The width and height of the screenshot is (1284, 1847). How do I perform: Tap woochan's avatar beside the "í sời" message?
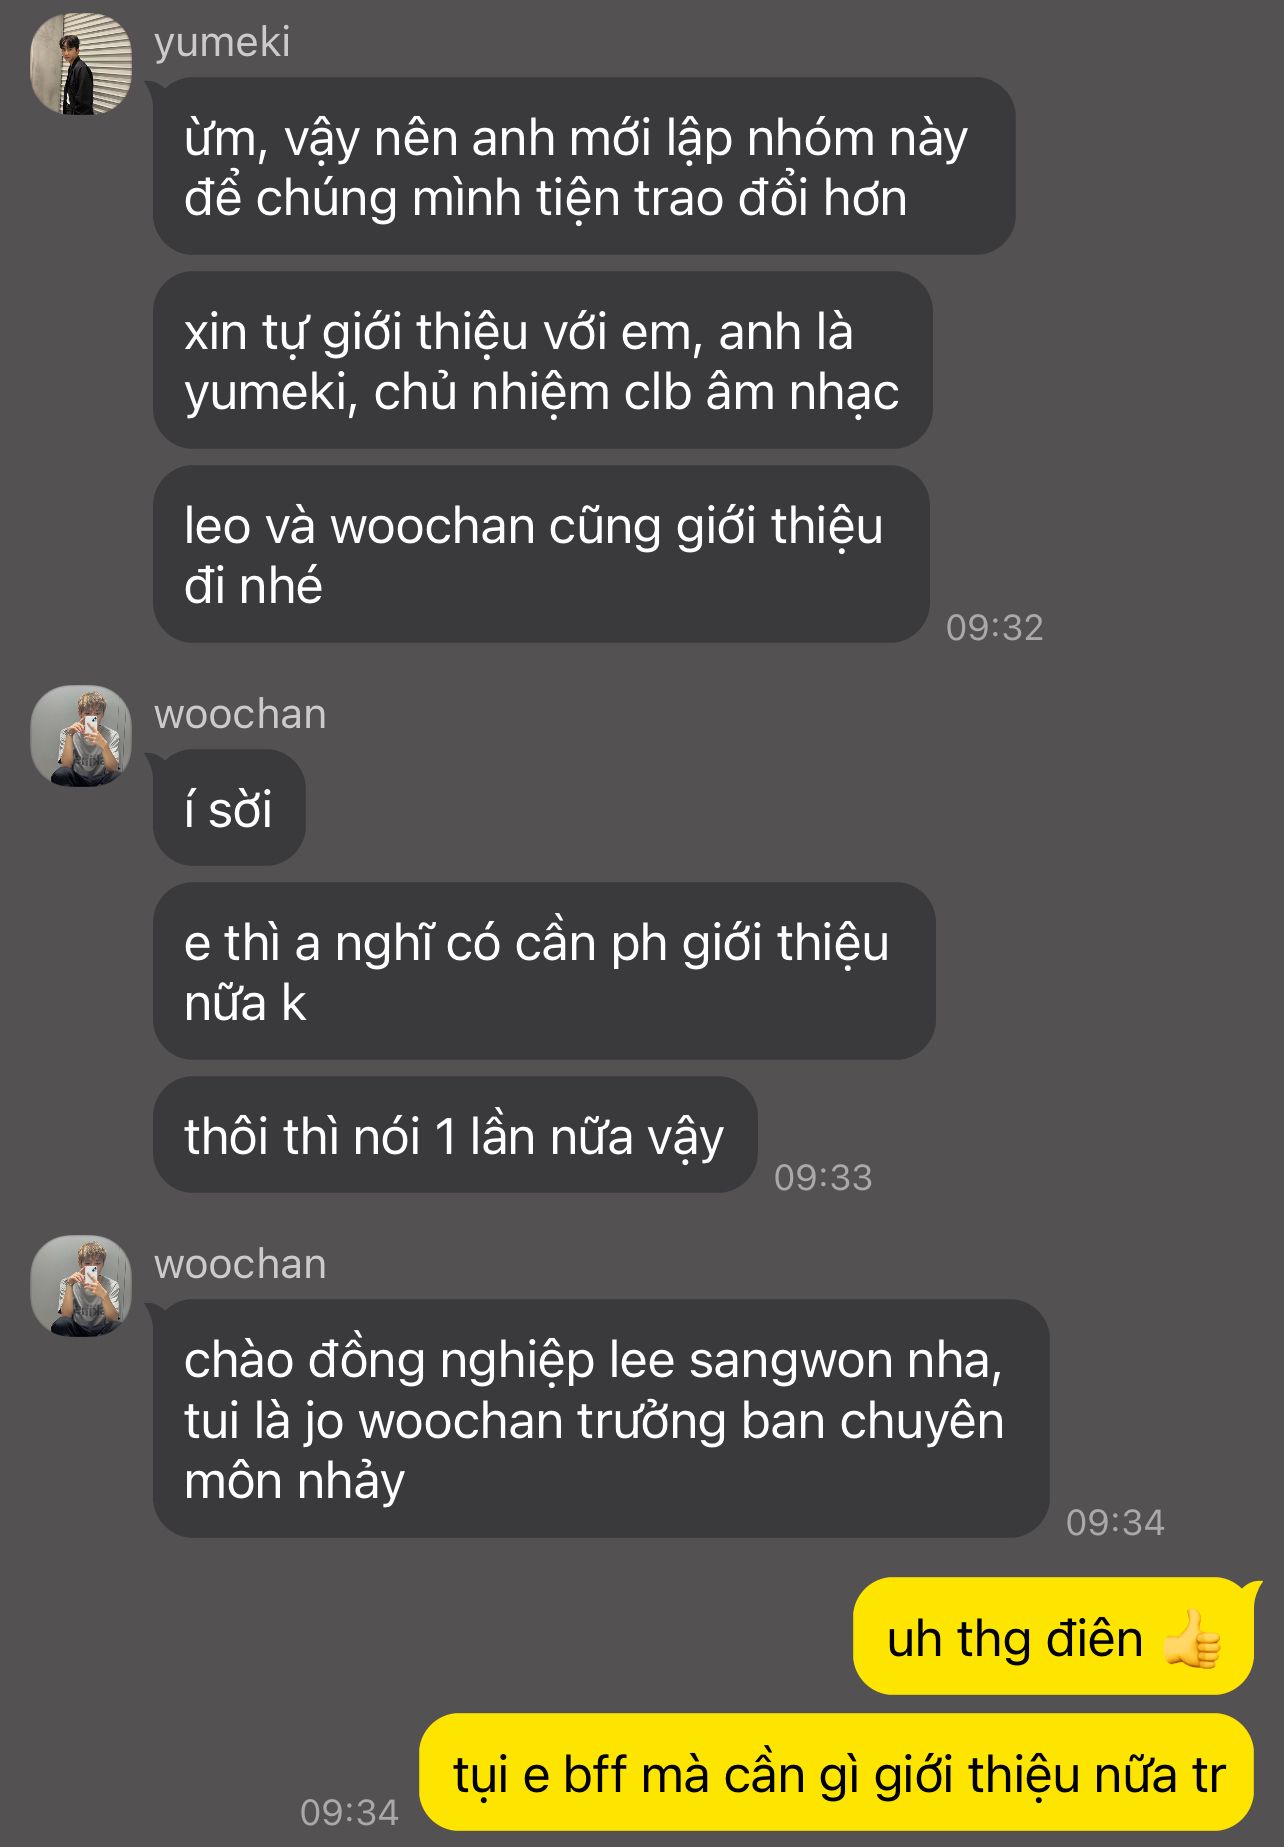pyautogui.click(x=81, y=736)
